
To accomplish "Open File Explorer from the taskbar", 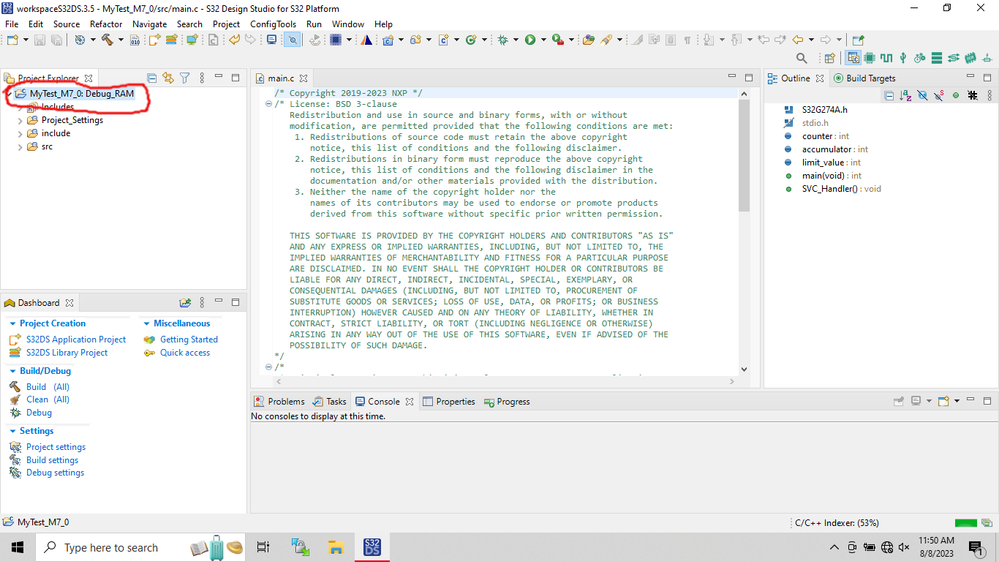I will [x=336, y=547].
